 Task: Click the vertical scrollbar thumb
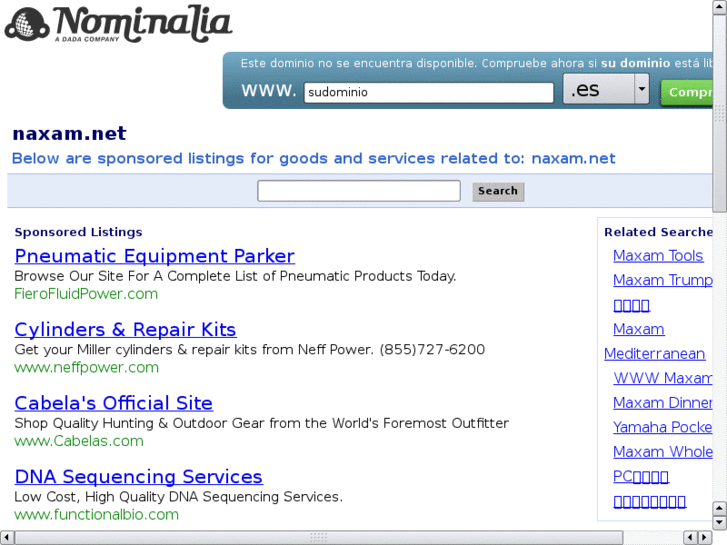[x=720, y=113]
